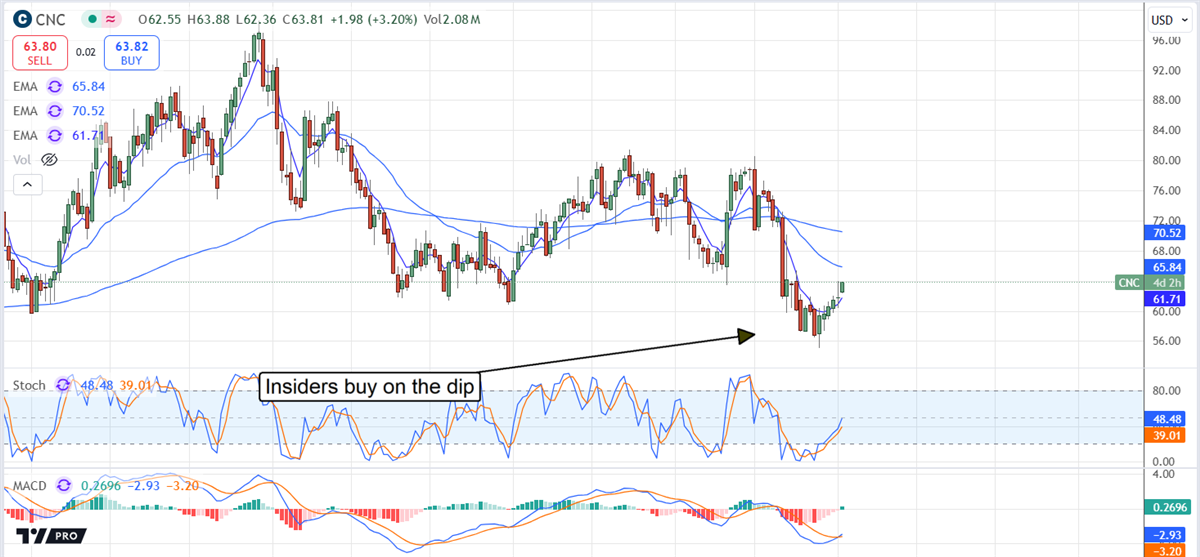Select the Vol indicator label

click(x=23, y=159)
